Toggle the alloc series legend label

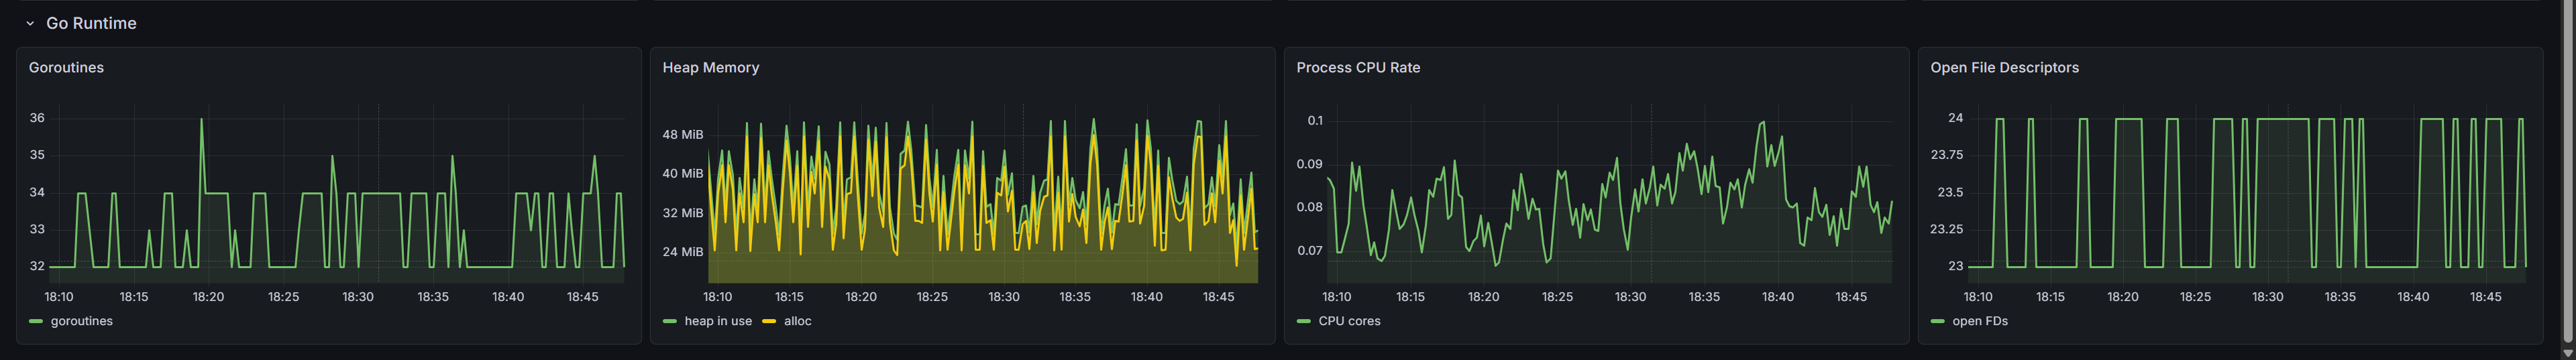tap(797, 321)
